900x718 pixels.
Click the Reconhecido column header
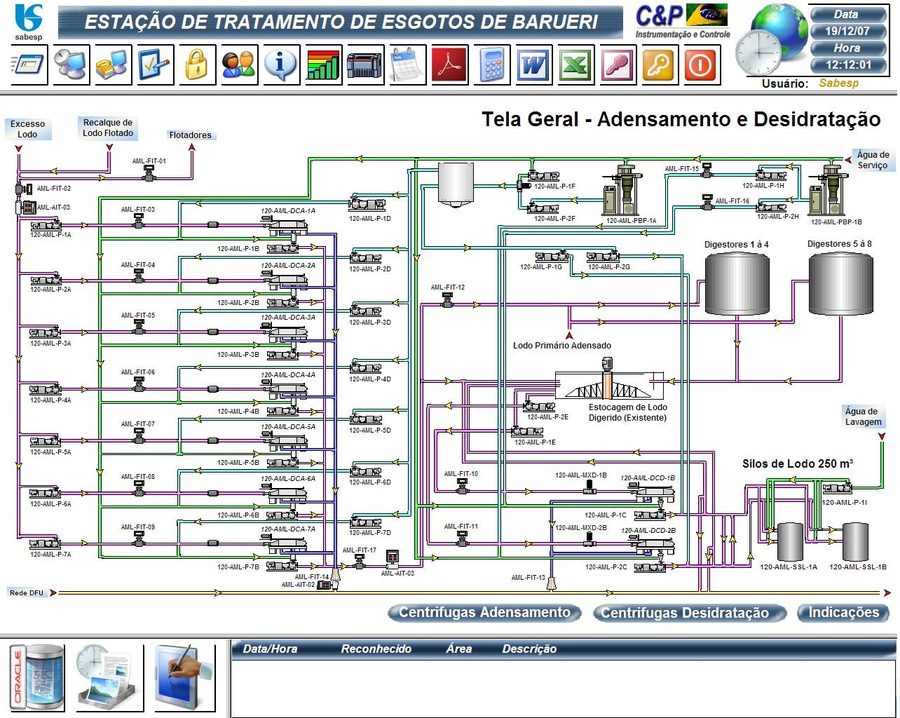376,649
